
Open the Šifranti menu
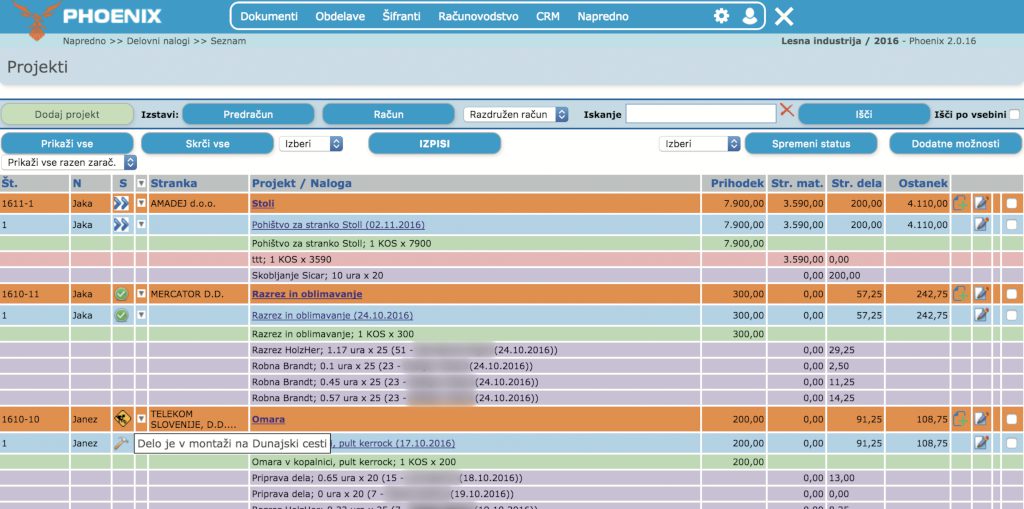tap(401, 17)
